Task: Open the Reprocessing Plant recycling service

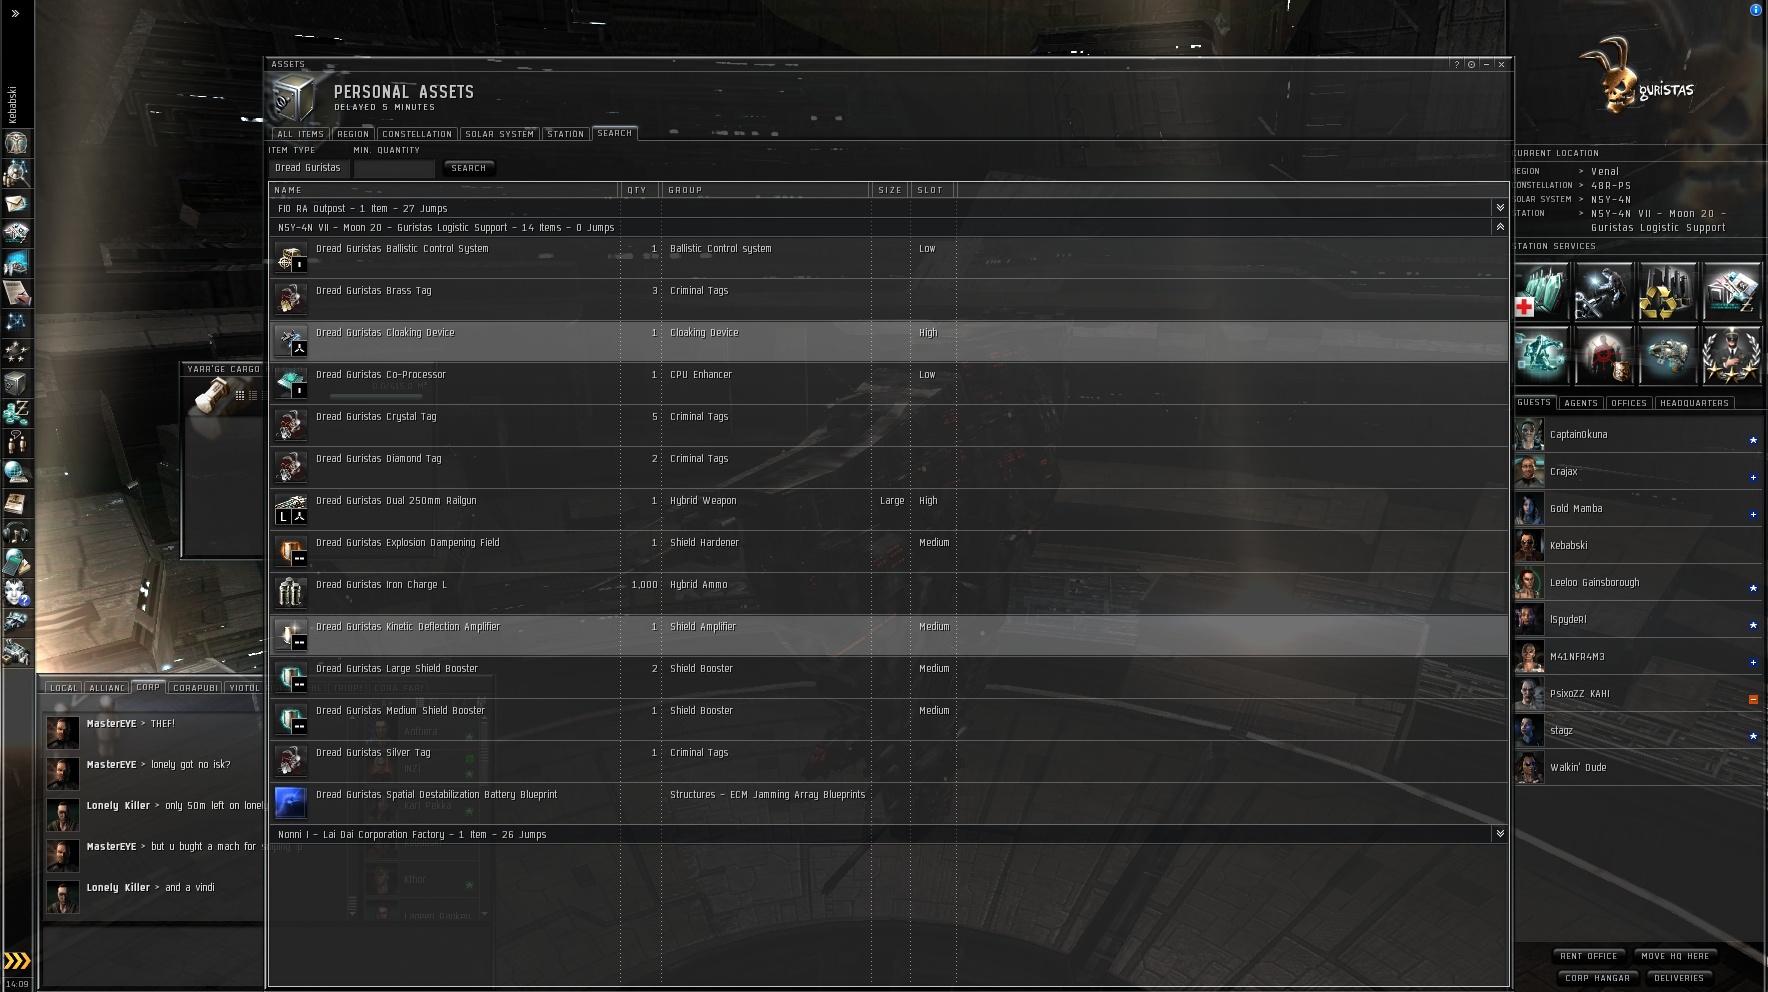Action: [x=1667, y=292]
